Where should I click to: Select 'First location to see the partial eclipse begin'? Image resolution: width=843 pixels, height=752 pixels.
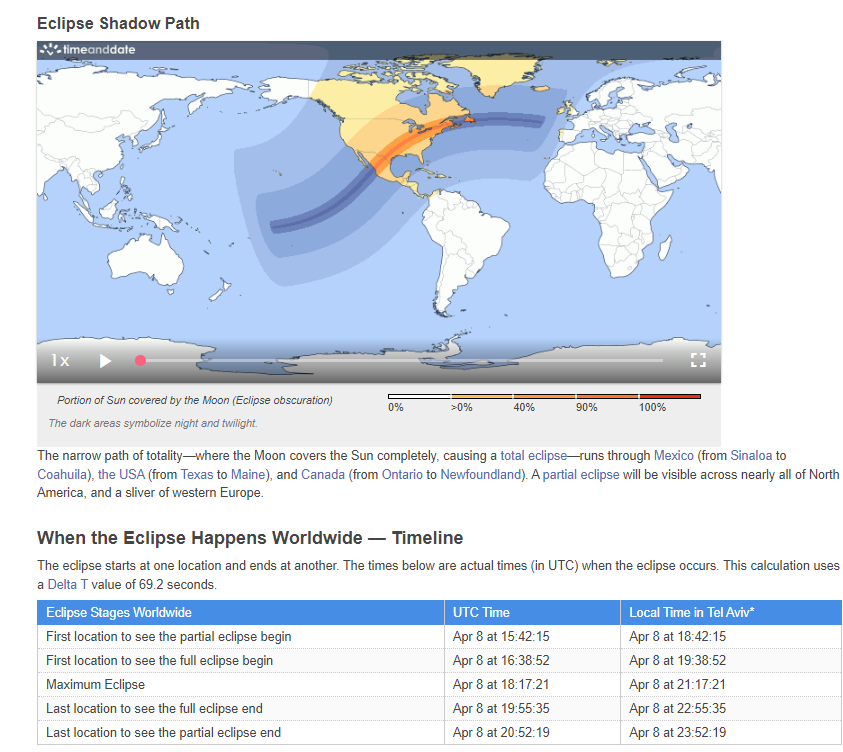pos(169,637)
